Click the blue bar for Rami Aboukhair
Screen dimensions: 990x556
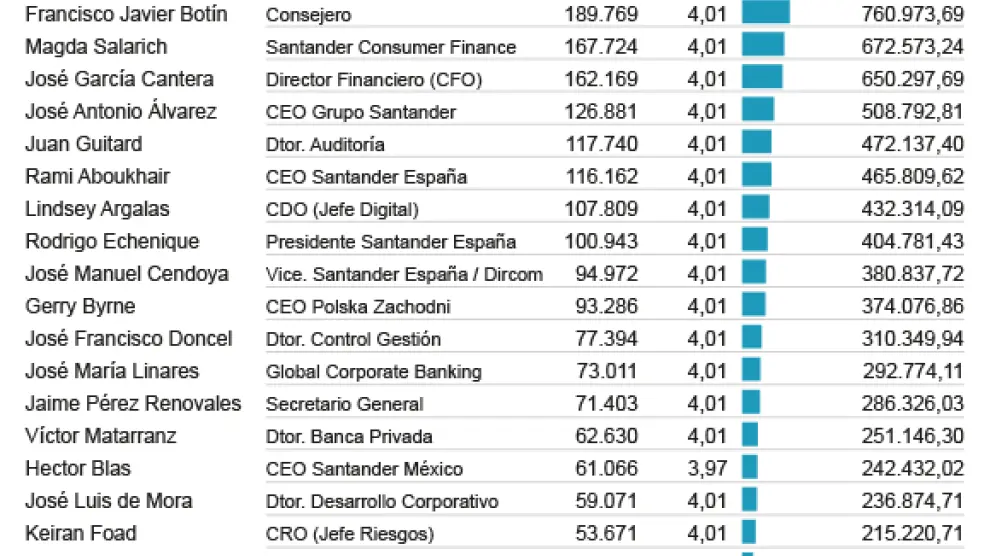[756, 176]
